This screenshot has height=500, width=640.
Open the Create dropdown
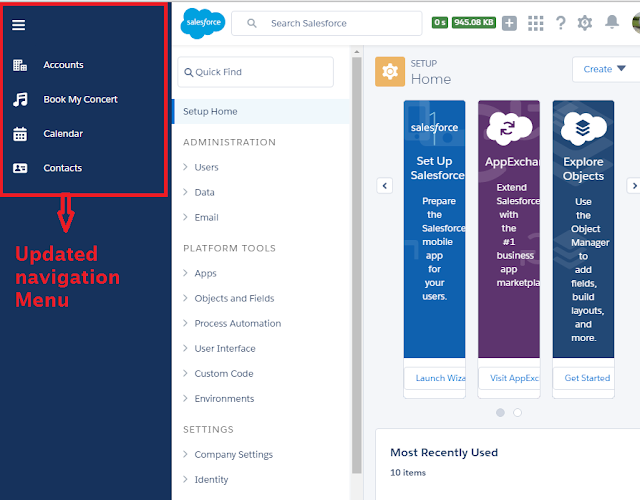point(605,69)
